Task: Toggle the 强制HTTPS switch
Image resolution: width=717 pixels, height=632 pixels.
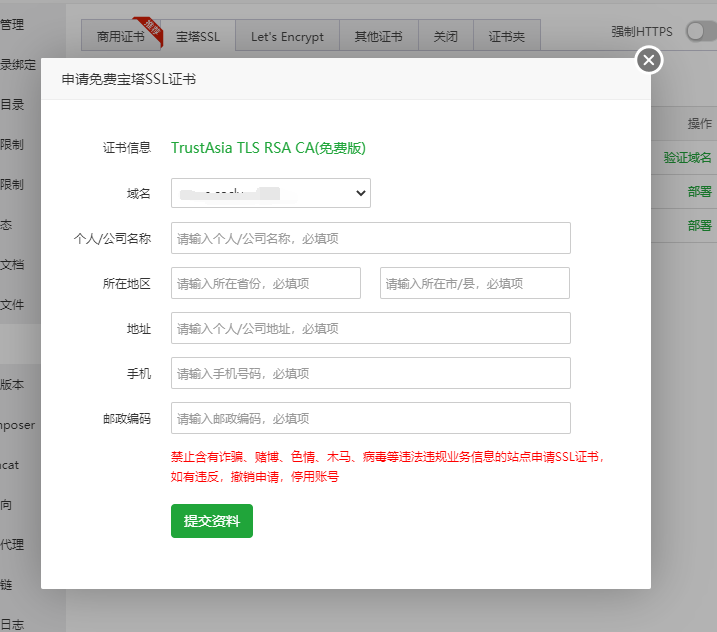Action: click(701, 32)
